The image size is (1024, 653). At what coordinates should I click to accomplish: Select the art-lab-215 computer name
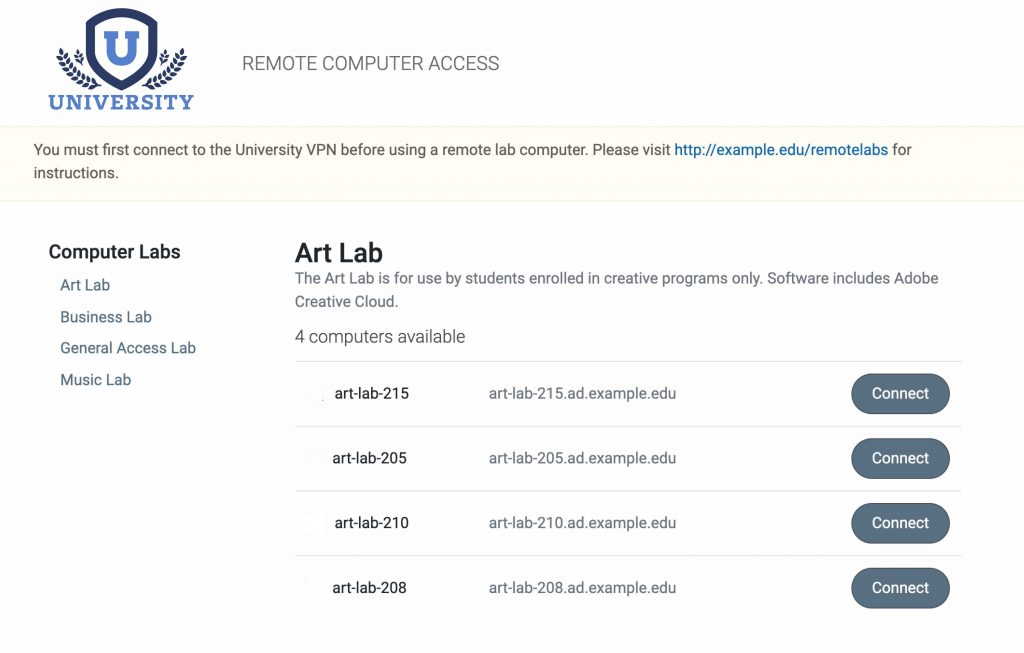click(x=369, y=394)
